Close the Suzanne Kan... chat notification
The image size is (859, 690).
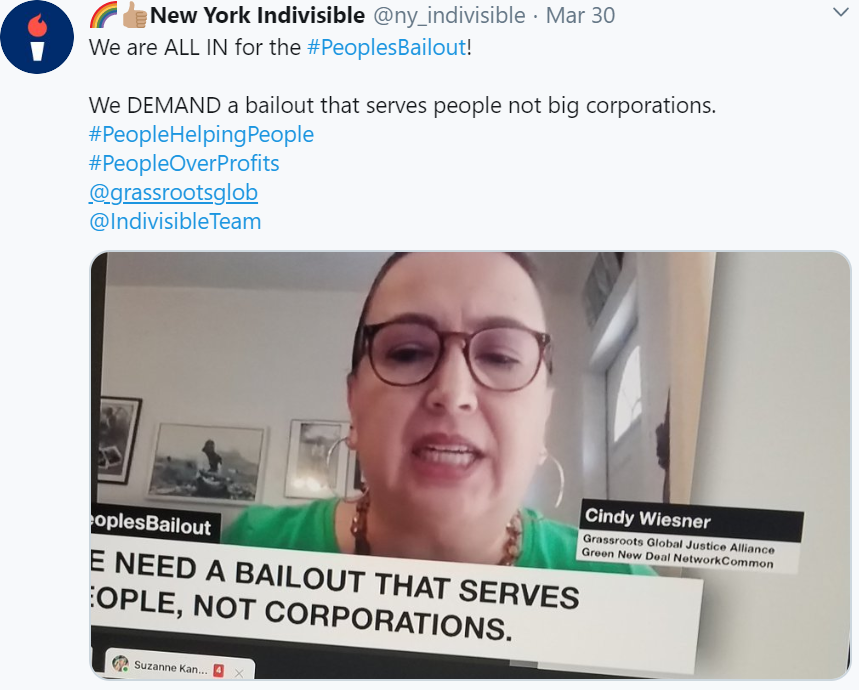point(239,673)
